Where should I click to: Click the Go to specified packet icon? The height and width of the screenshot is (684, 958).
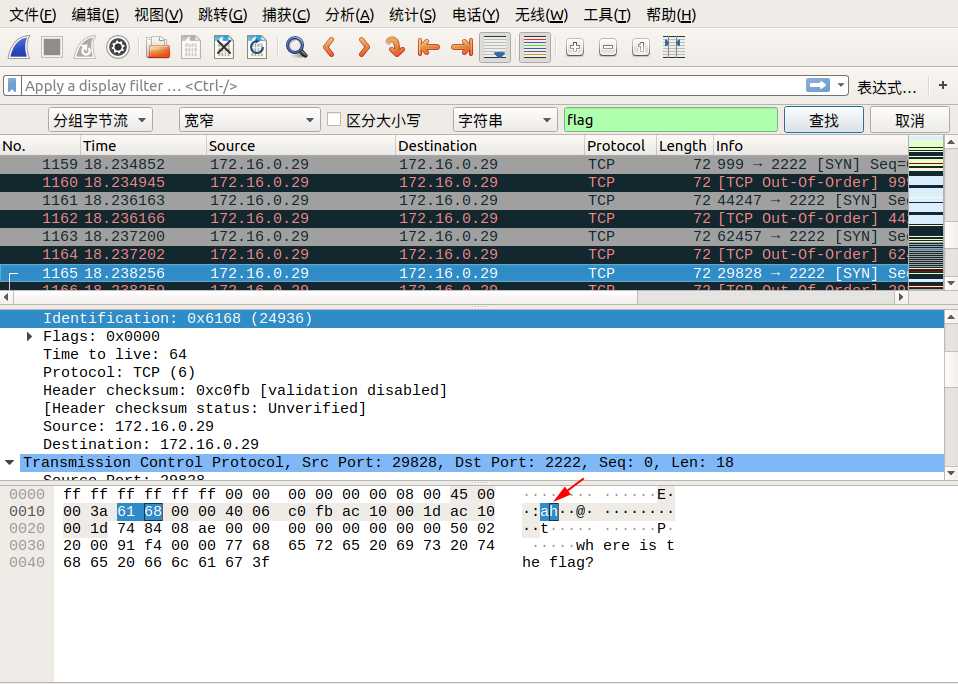coord(395,47)
